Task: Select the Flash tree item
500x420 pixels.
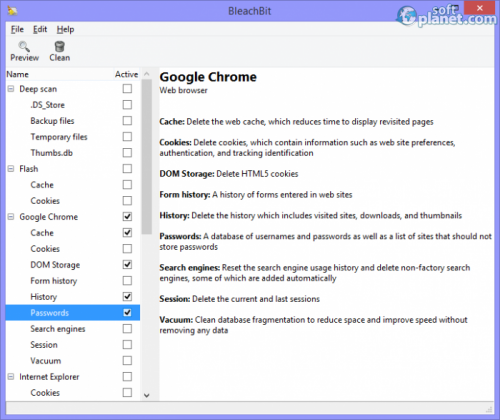Action: pyautogui.click(x=29, y=169)
